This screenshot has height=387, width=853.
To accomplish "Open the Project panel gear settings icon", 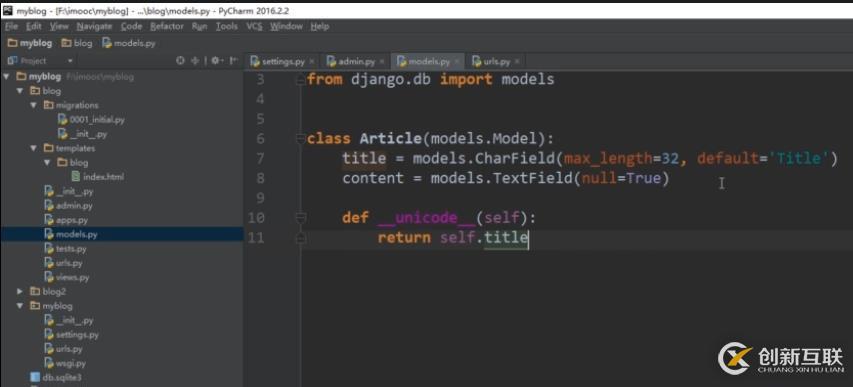I will coord(216,61).
